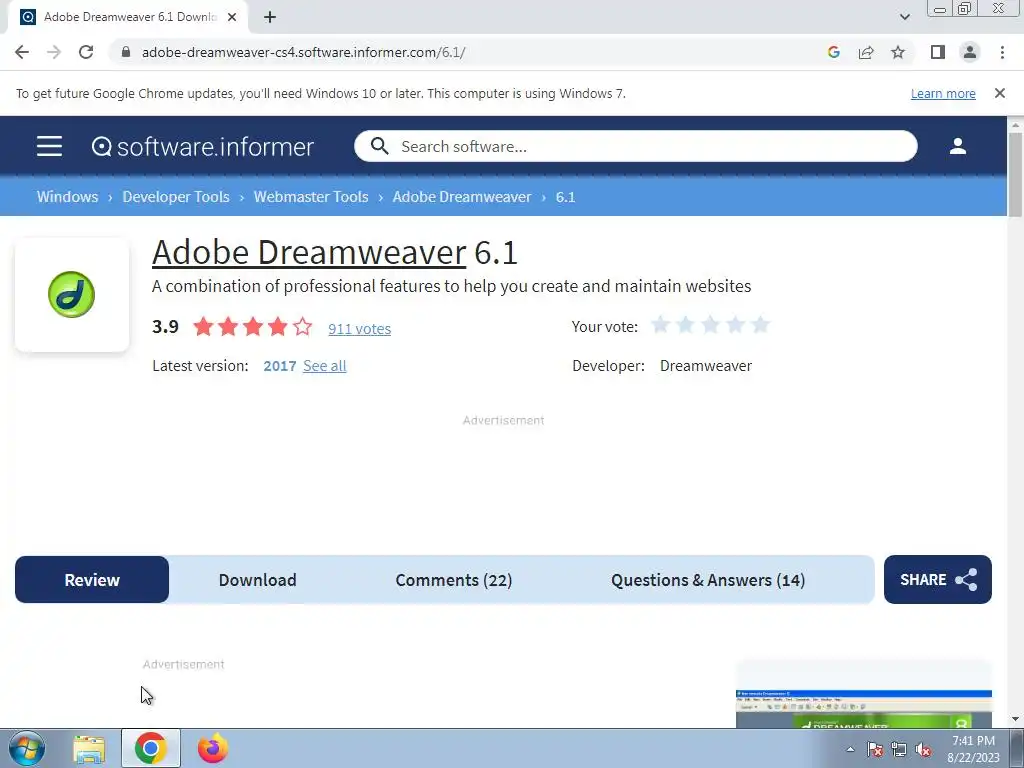Open the Dreamweaver screenshot thumbnail
Screen dimensions: 1024x768
coord(863,709)
